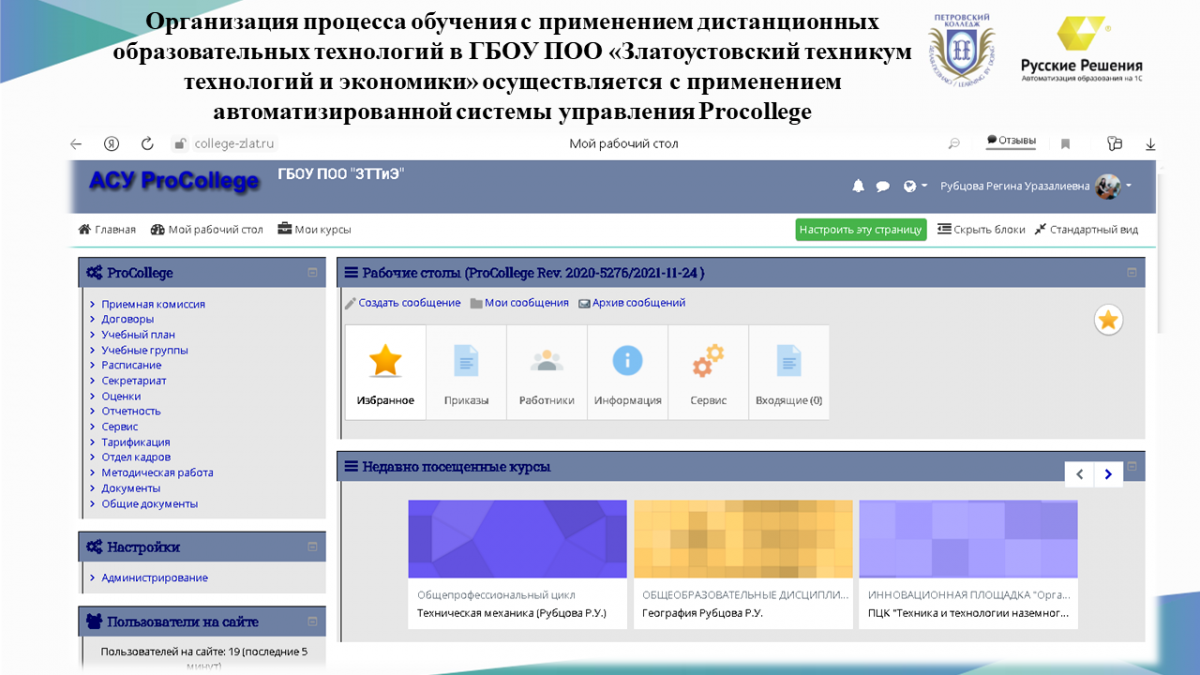This screenshot has width=1200, height=675.
Task: Expand Приемная комиссия tree item
Action: [x=153, y=304]
